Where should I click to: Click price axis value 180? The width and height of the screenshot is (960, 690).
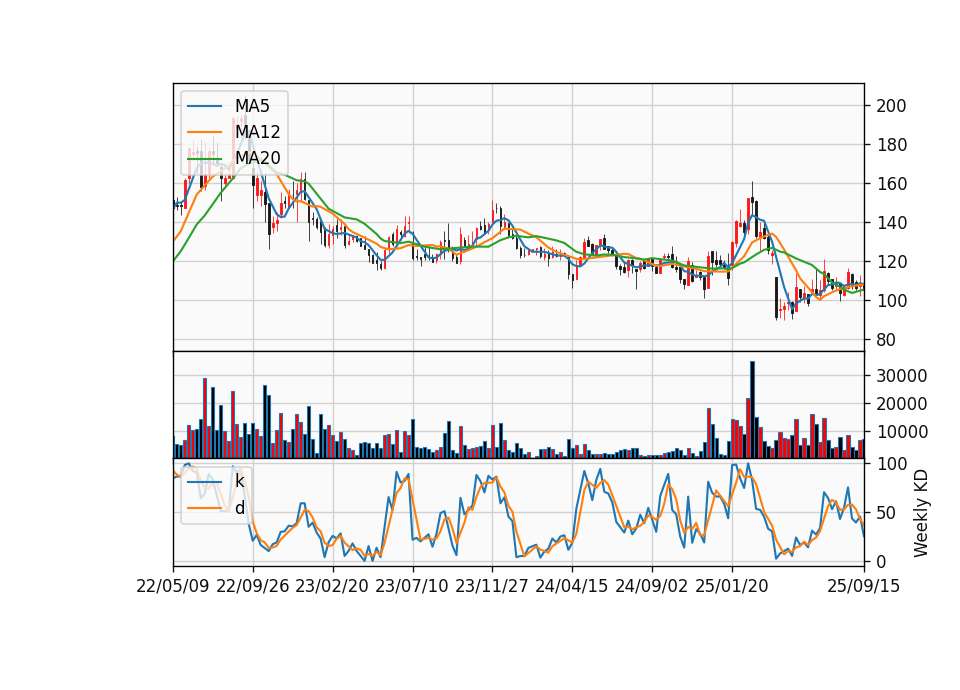click(891, 145)
